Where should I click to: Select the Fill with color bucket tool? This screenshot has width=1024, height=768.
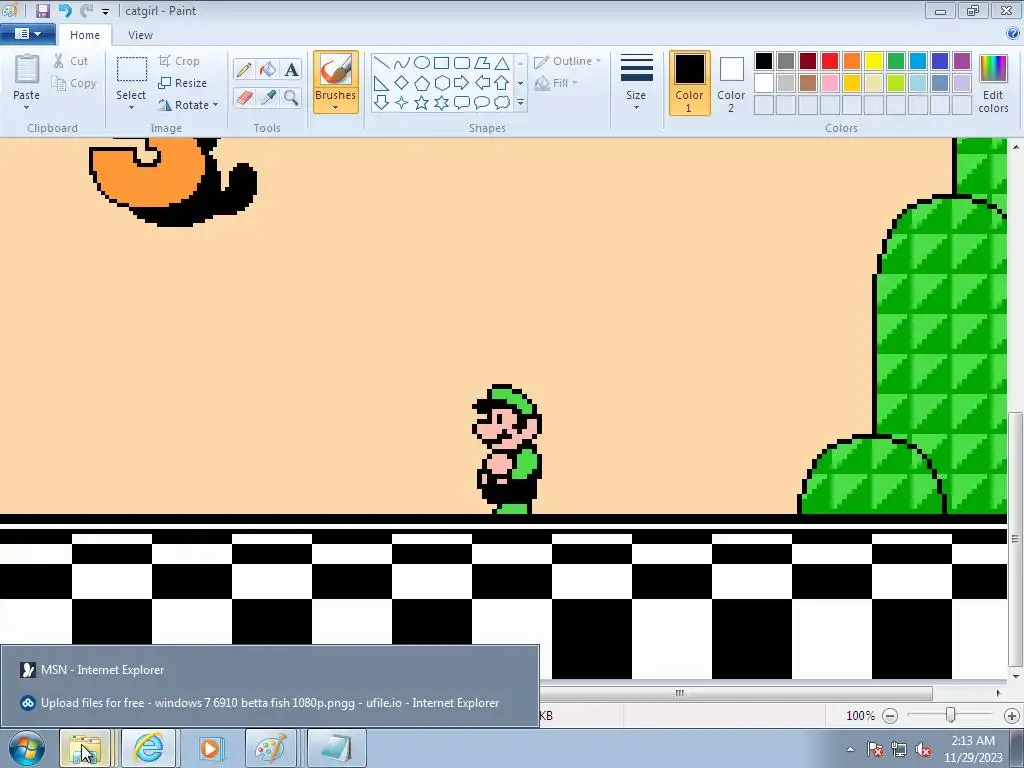tap(268, 69)
